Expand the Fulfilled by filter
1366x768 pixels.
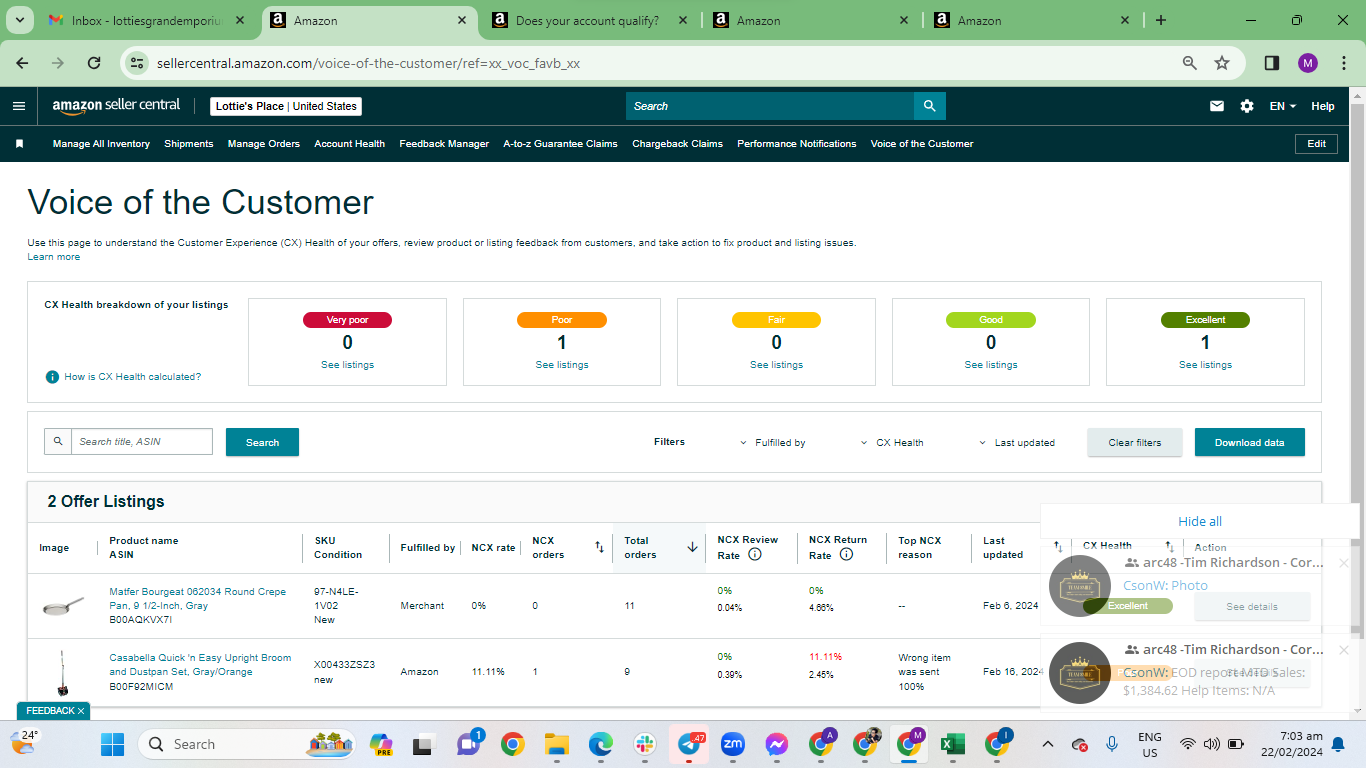[x=772, y=442]
